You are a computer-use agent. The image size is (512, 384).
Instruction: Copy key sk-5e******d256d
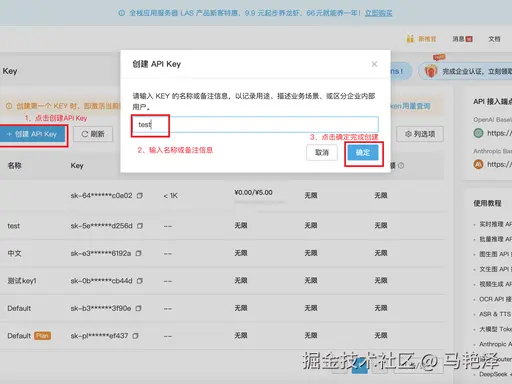click(140, 226)
